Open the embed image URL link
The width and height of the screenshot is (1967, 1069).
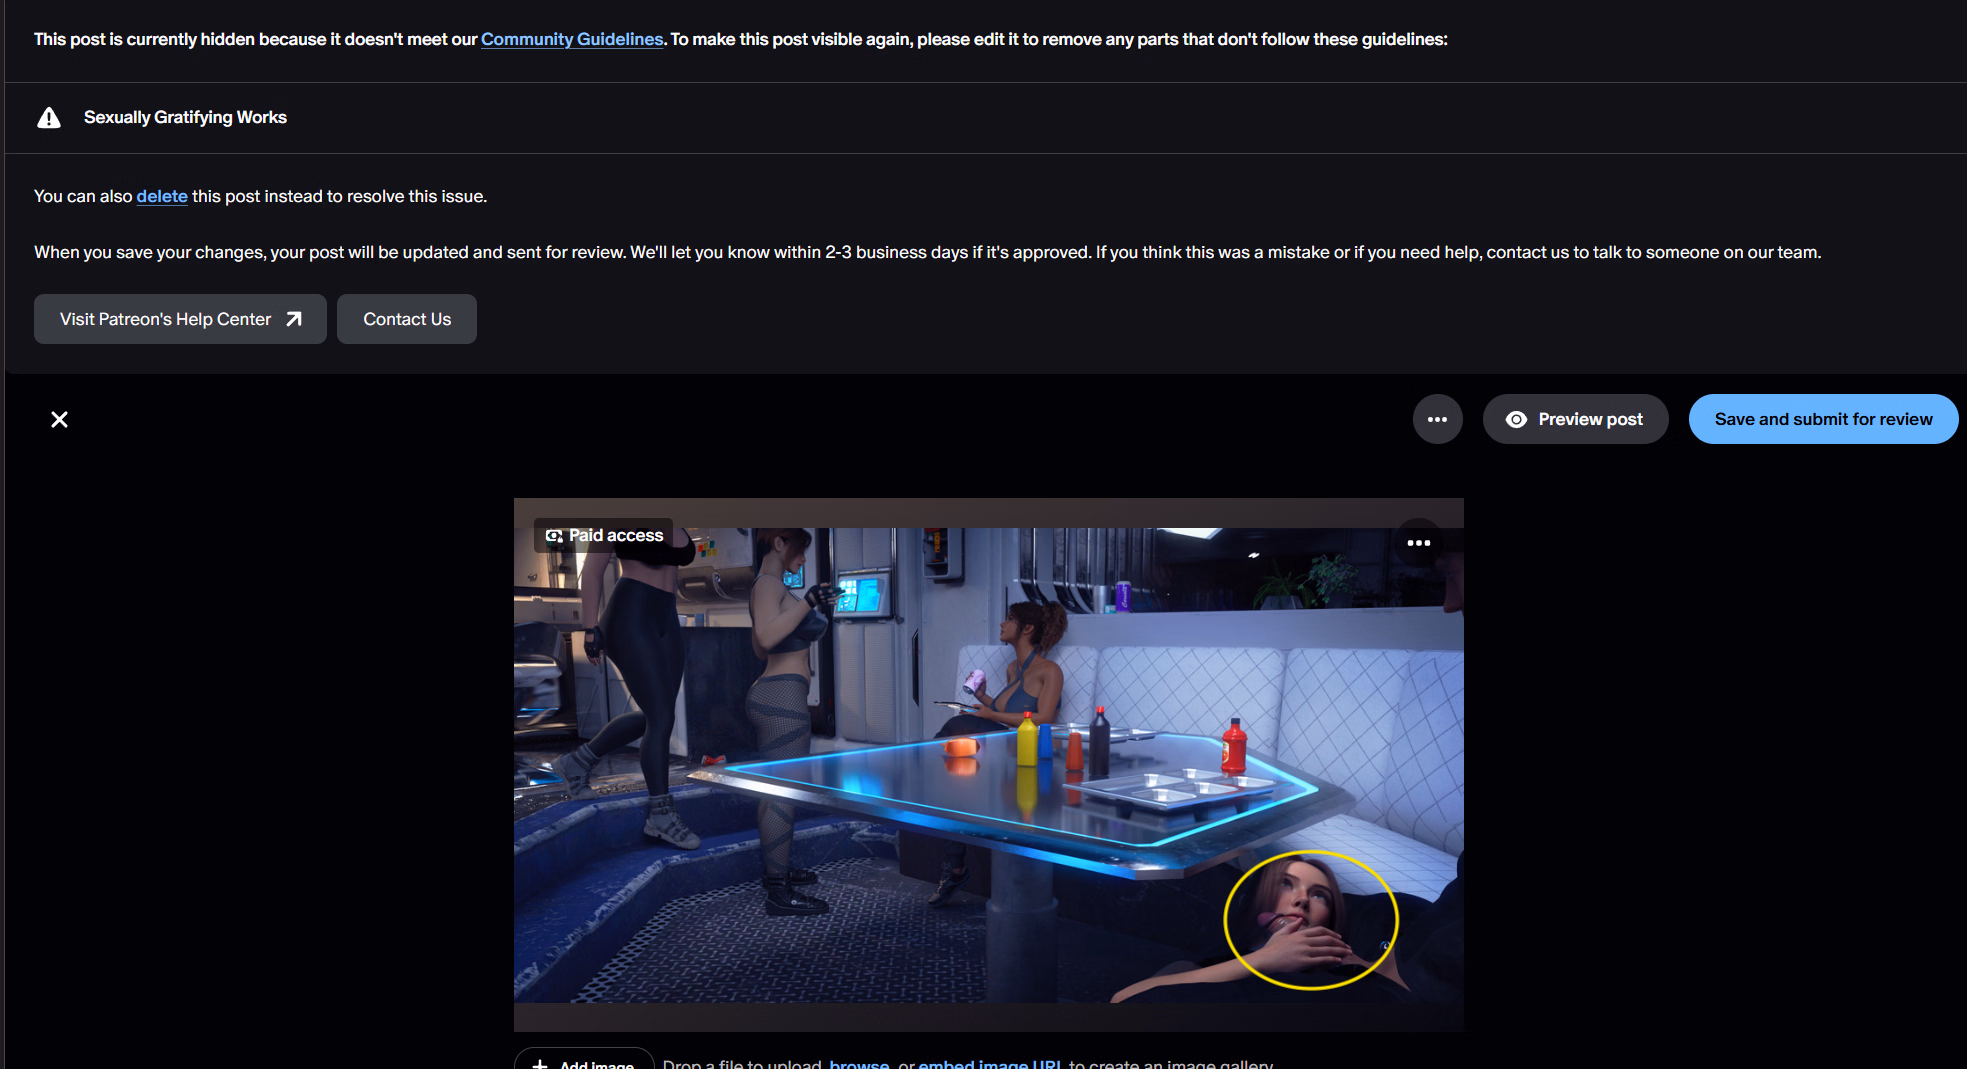(990, 1064)
